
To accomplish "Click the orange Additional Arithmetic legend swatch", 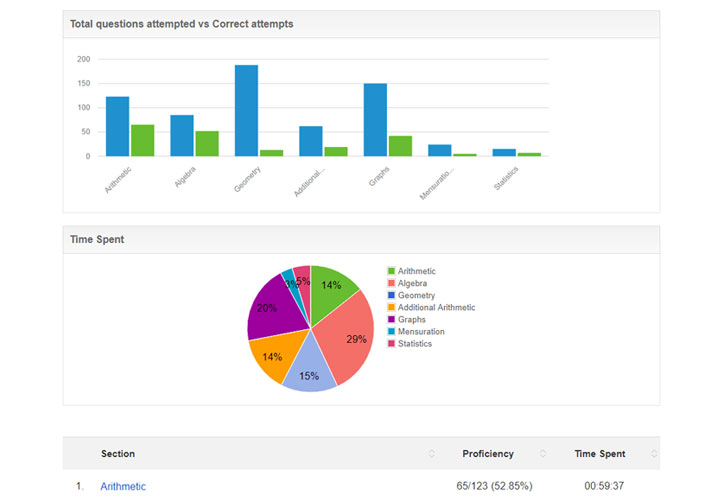I will coord(391,308).
